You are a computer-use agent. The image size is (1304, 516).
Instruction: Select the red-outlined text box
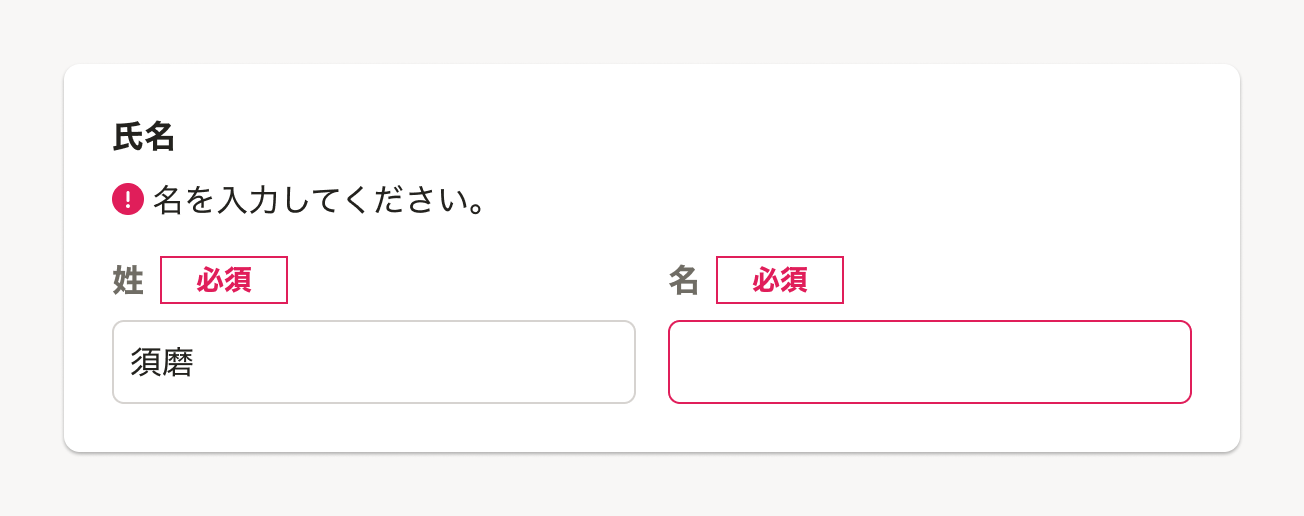(930, 362)
